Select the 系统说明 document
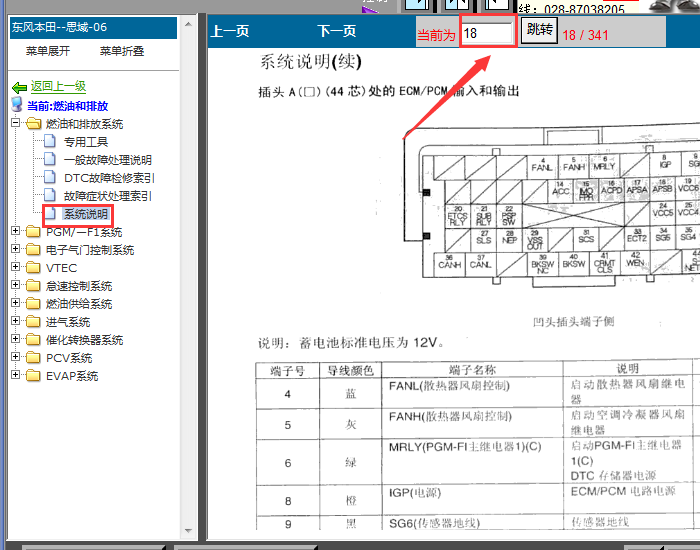This screenshot has width=700, height=550. click(x=86, y=214)
